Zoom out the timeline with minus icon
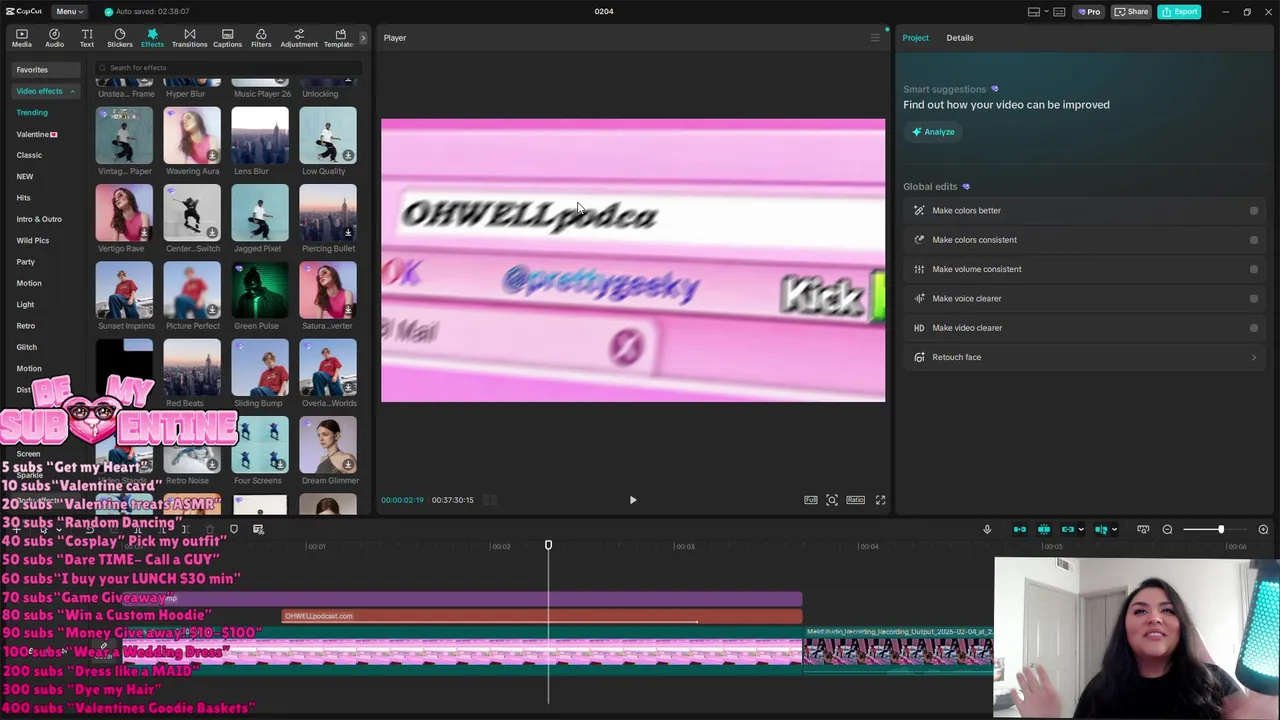Image resolution: width=1280 pixels, height=720 pixels. tap(1167, 530)
